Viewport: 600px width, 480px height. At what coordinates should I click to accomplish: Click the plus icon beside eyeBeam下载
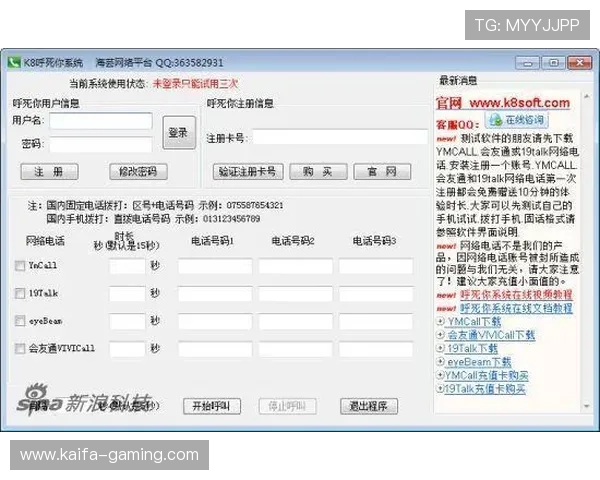pos(440,362)
